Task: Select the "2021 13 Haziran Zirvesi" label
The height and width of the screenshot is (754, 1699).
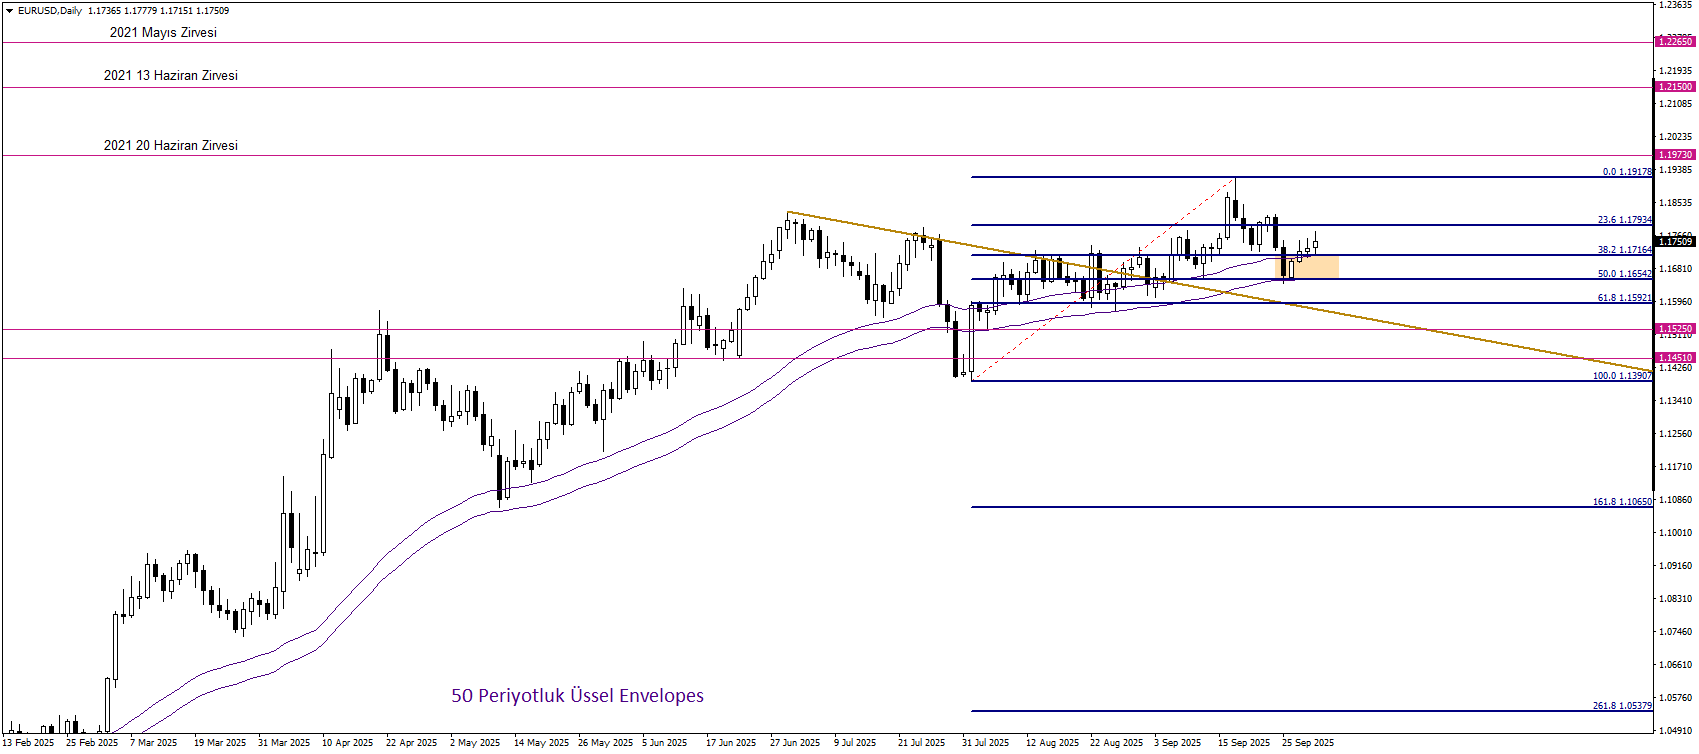Action: tap(171, 75)
